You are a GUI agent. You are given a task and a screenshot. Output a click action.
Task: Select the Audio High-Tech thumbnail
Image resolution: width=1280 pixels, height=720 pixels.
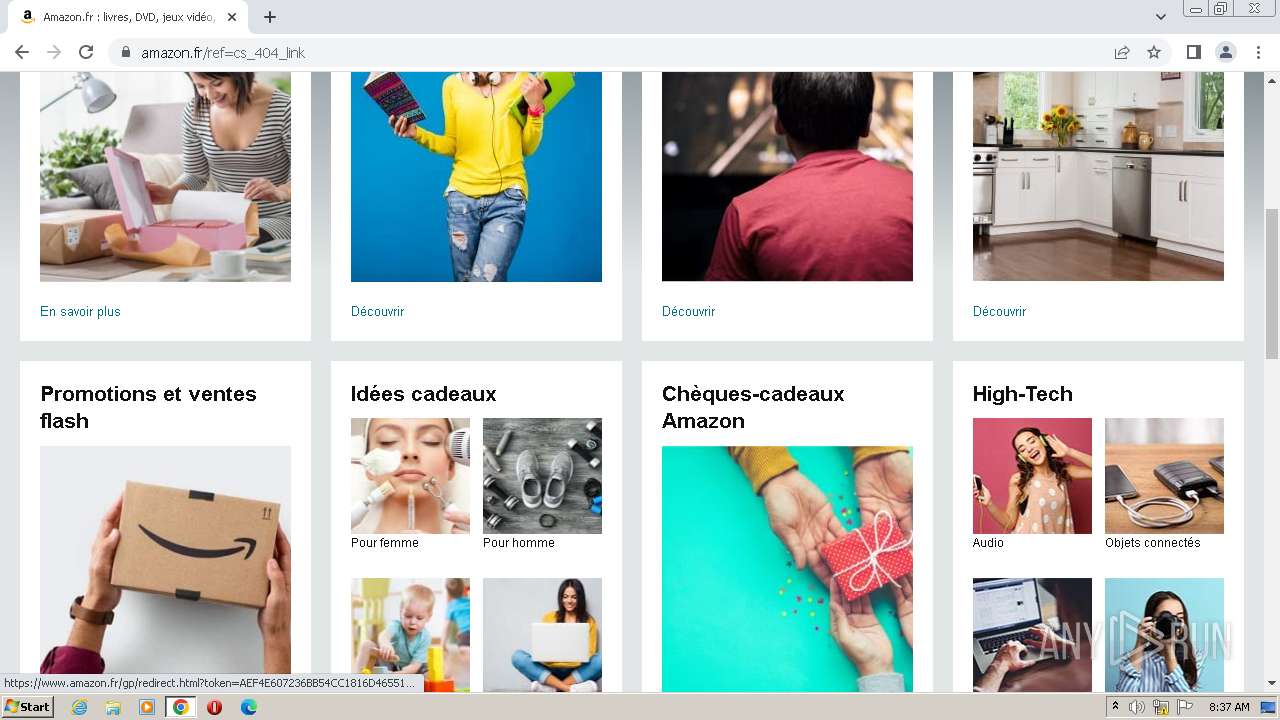(1032, 476)
